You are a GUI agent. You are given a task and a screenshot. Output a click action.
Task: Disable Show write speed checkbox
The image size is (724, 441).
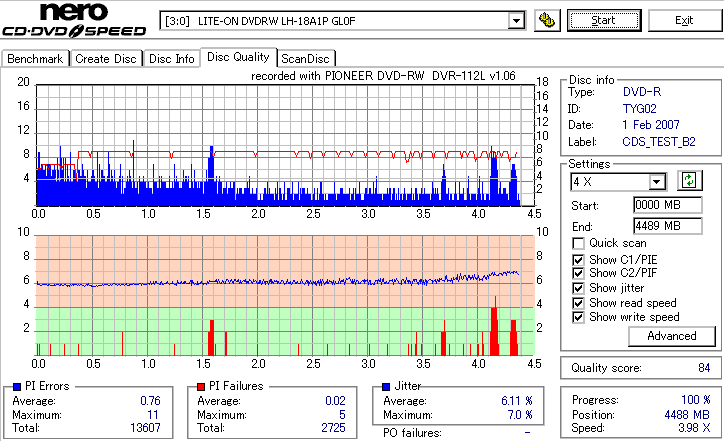578,317
